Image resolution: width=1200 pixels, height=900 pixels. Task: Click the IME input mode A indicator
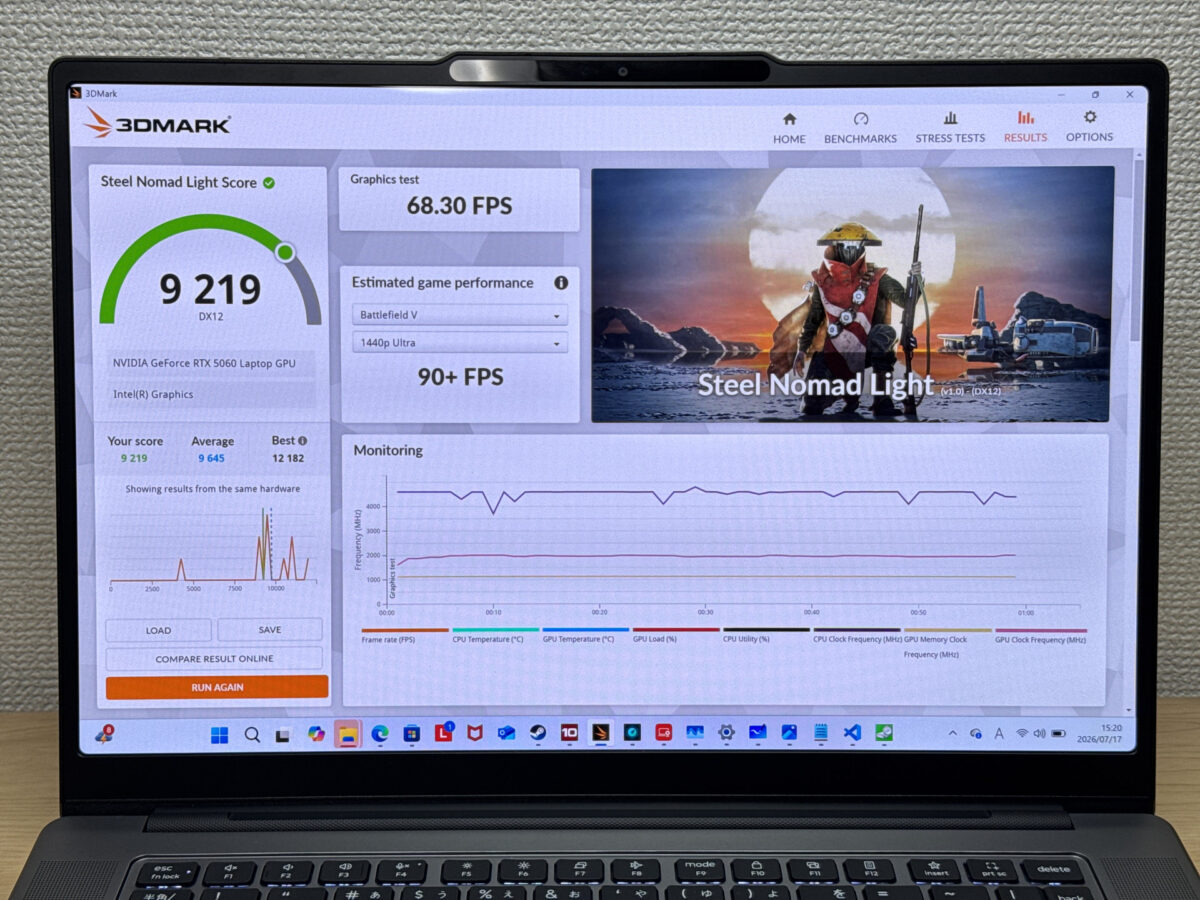point(999,733)
